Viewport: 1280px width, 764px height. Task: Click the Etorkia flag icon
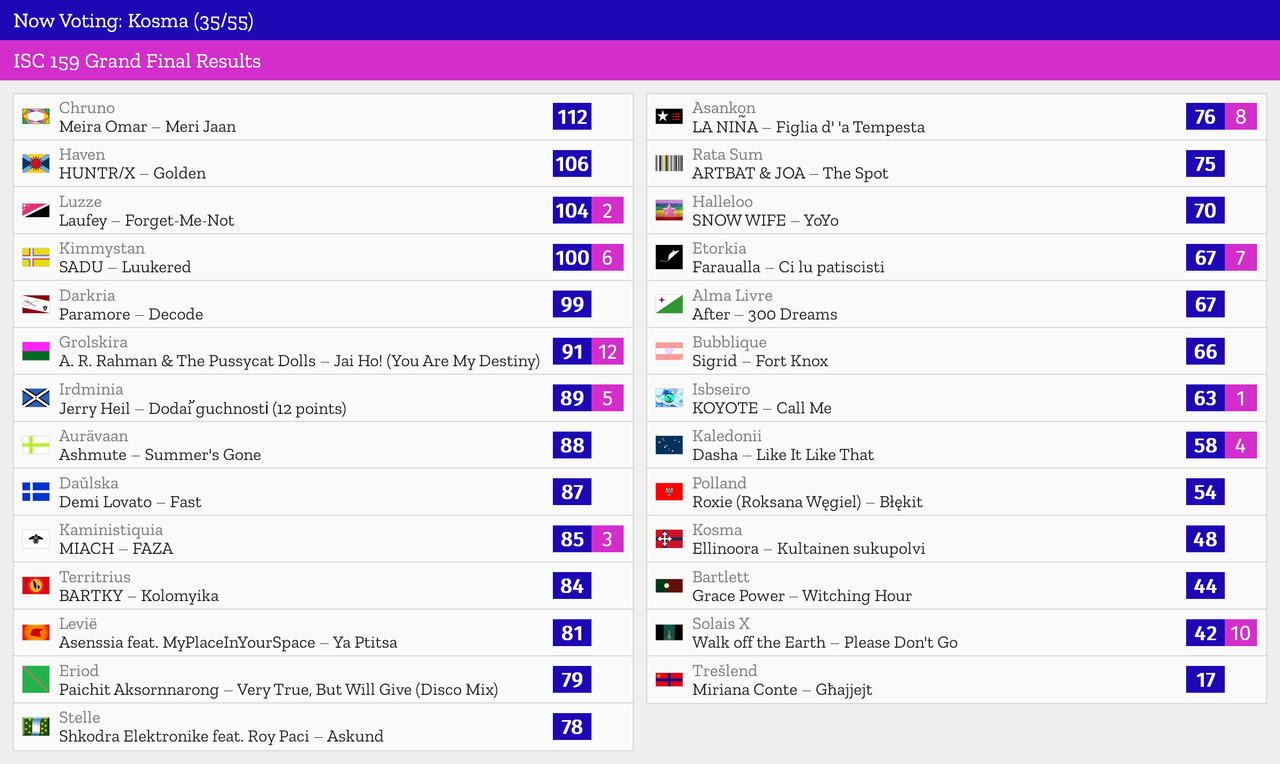(x=669, y=258)
